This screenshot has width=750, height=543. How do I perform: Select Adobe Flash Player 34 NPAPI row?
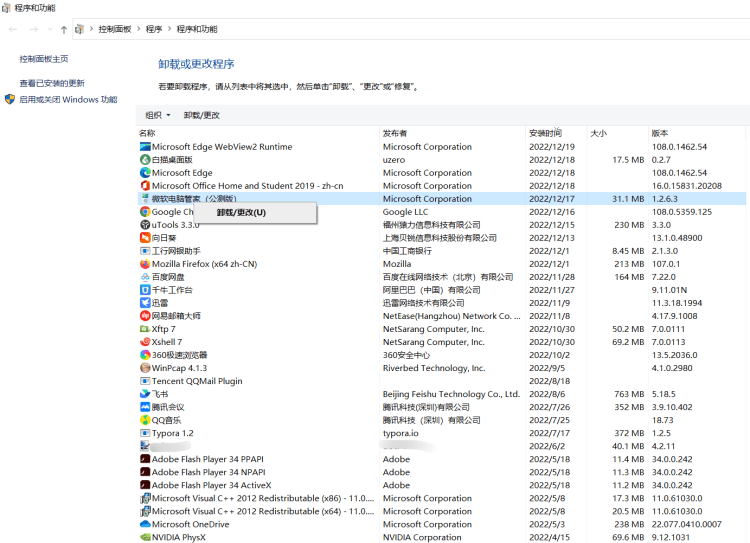[442, 472]
